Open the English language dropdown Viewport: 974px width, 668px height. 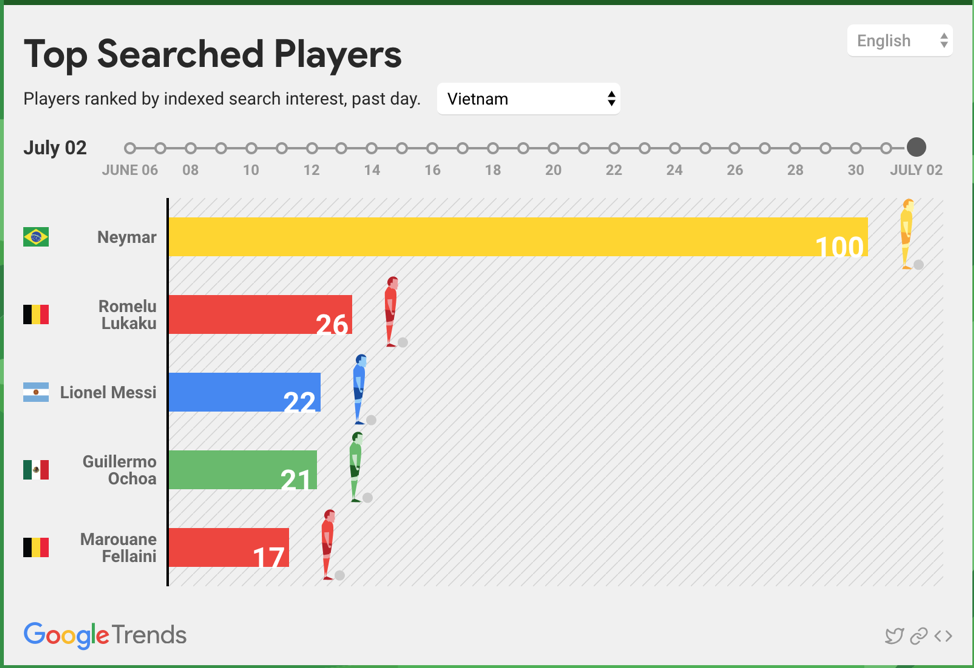click(899, 41)
